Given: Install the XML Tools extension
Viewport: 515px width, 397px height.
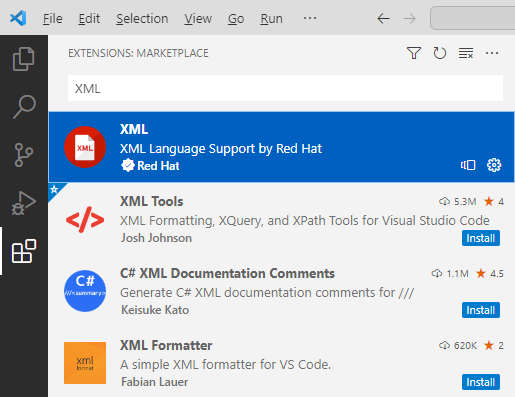Looking at the screenshot, I should (x=481, y=238).
